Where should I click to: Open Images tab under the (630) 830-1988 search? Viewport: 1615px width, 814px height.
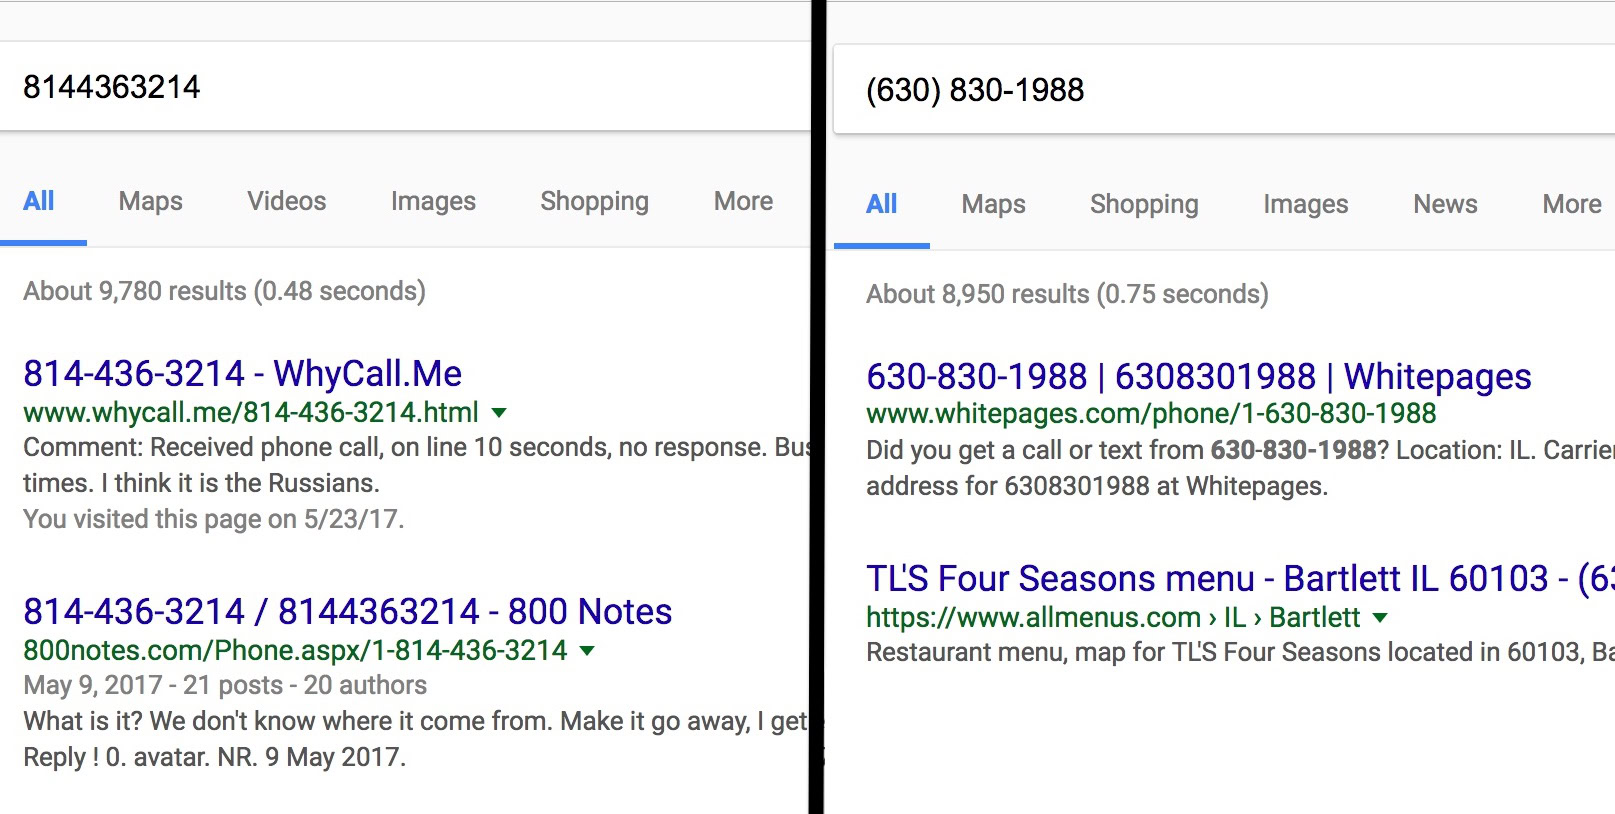coord(1305,204)
